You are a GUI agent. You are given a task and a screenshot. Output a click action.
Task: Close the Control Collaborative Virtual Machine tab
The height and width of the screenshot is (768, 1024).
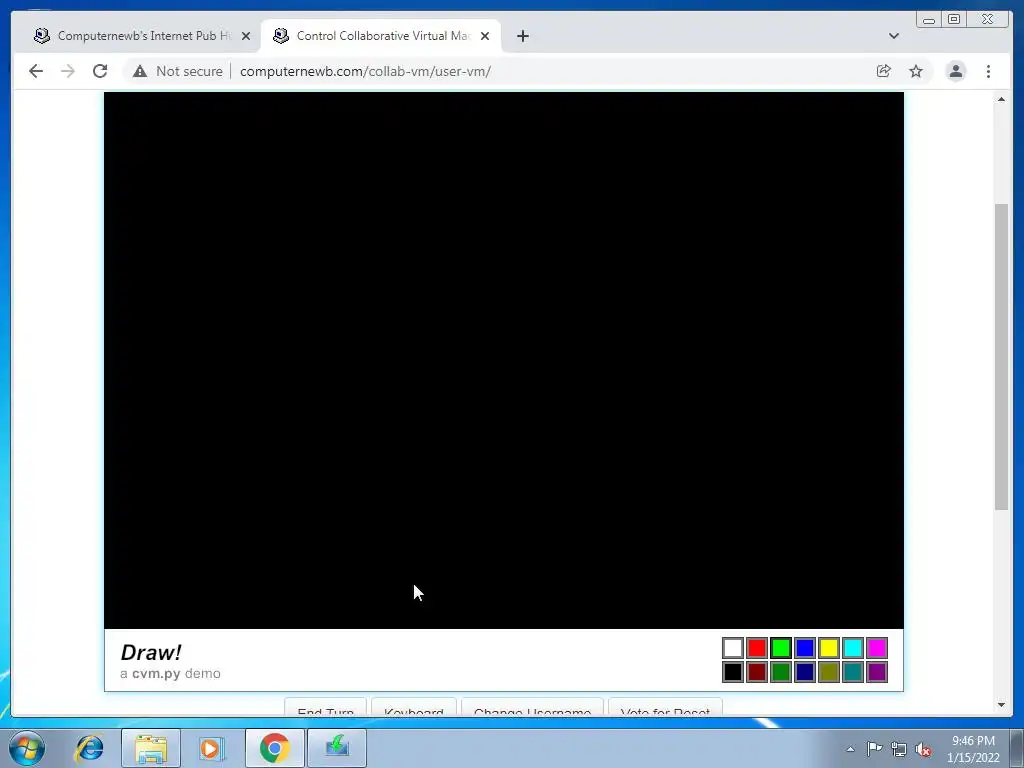[x=485, y=36]
